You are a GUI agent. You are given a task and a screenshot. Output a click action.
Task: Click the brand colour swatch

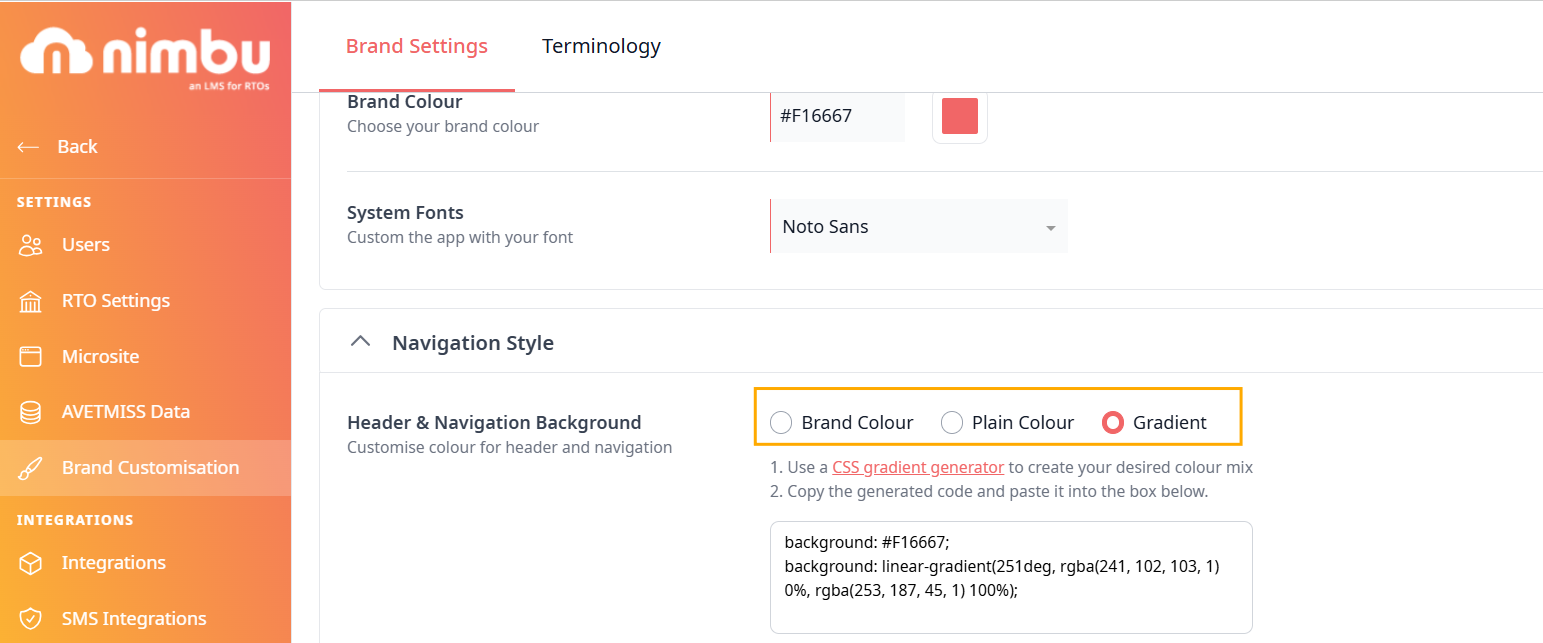coord(960,116)
